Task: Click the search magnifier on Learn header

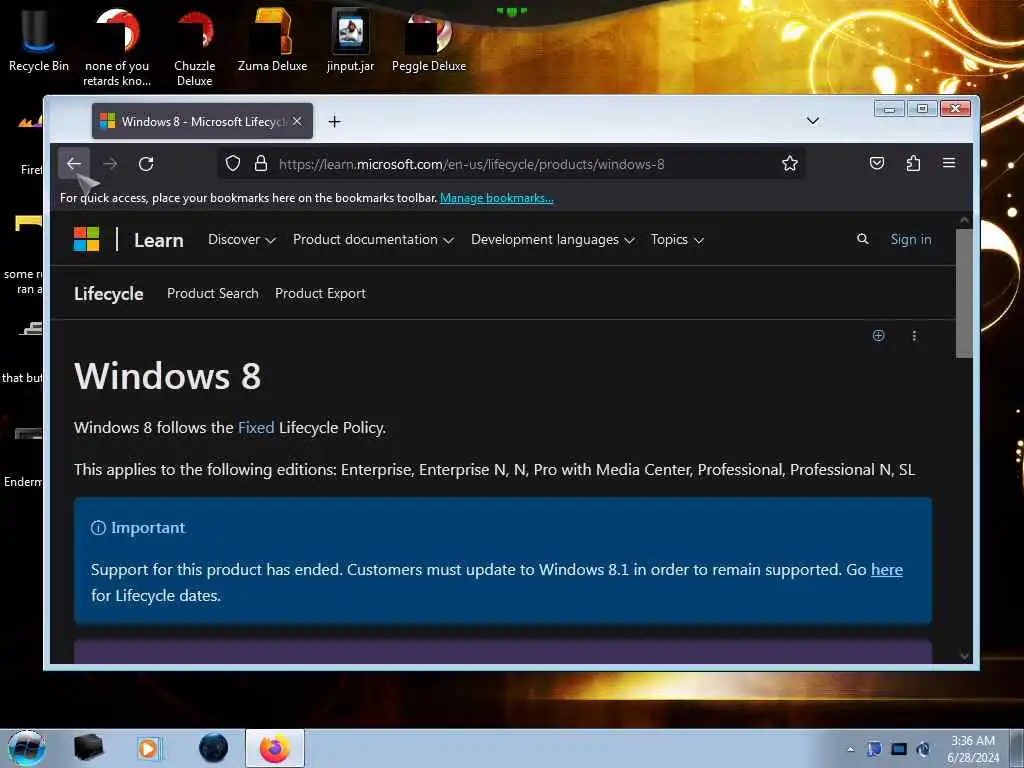Action: tap(863, 239)
